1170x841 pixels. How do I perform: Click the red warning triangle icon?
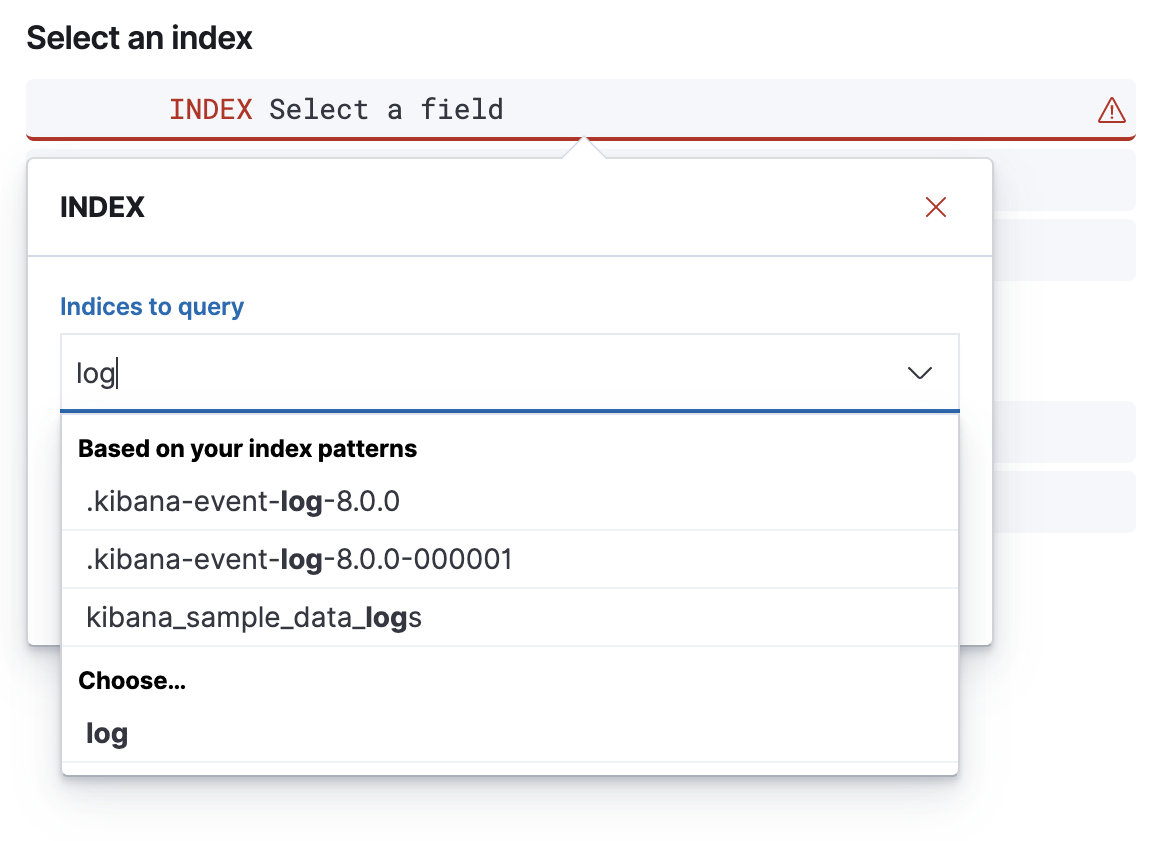coord(1112,111)
